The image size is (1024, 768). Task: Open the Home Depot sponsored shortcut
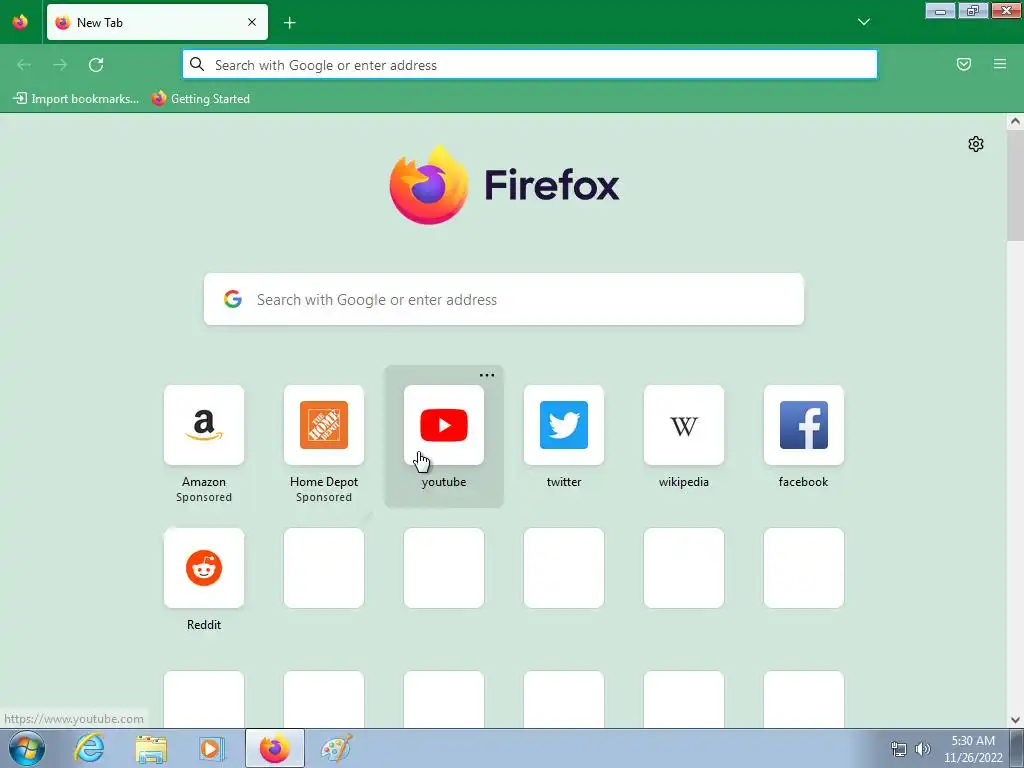[324, 425]
